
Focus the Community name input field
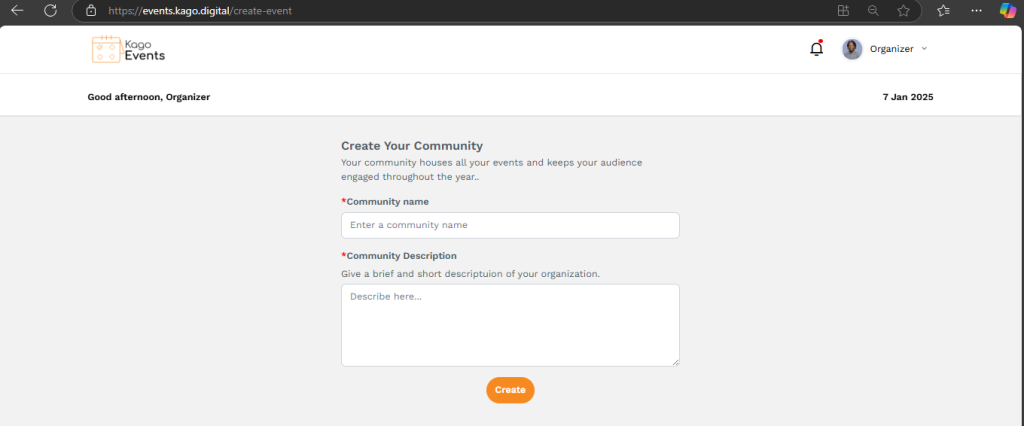pyautogui.click(x=510, y=225)
